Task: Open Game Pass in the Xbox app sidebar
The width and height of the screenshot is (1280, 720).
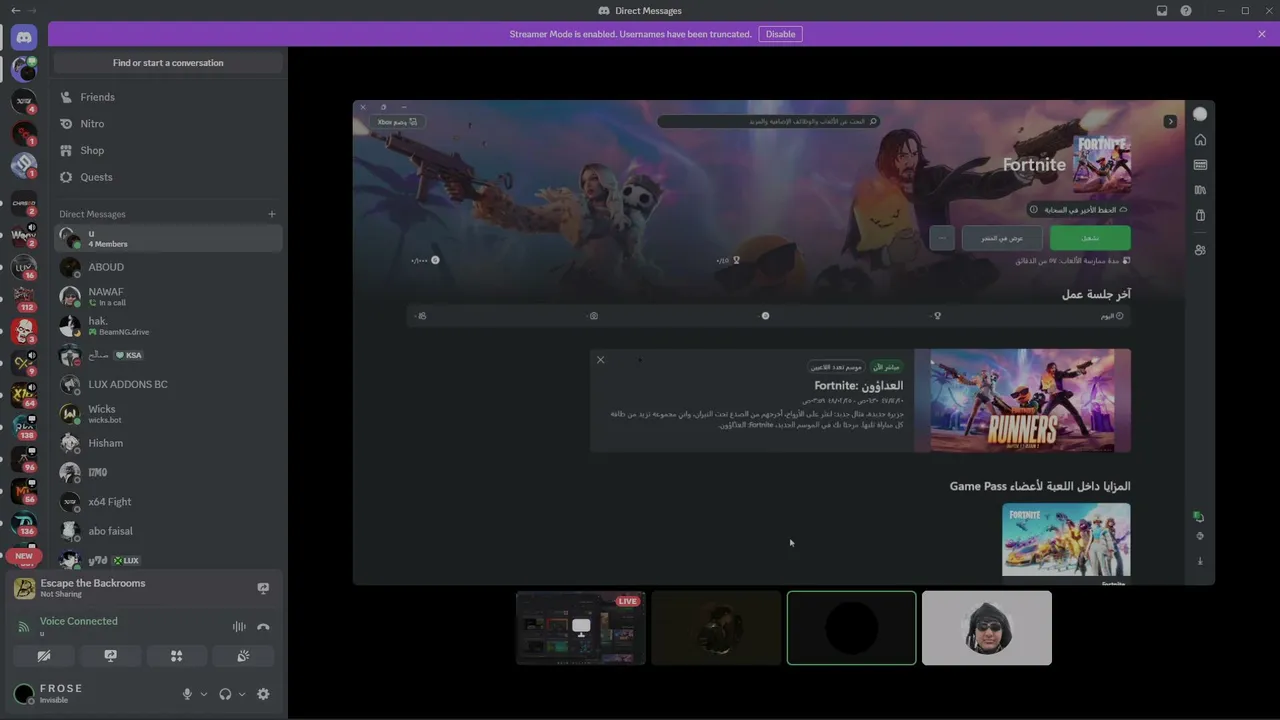Action: pyautogui.click(x=1200, y=165)
